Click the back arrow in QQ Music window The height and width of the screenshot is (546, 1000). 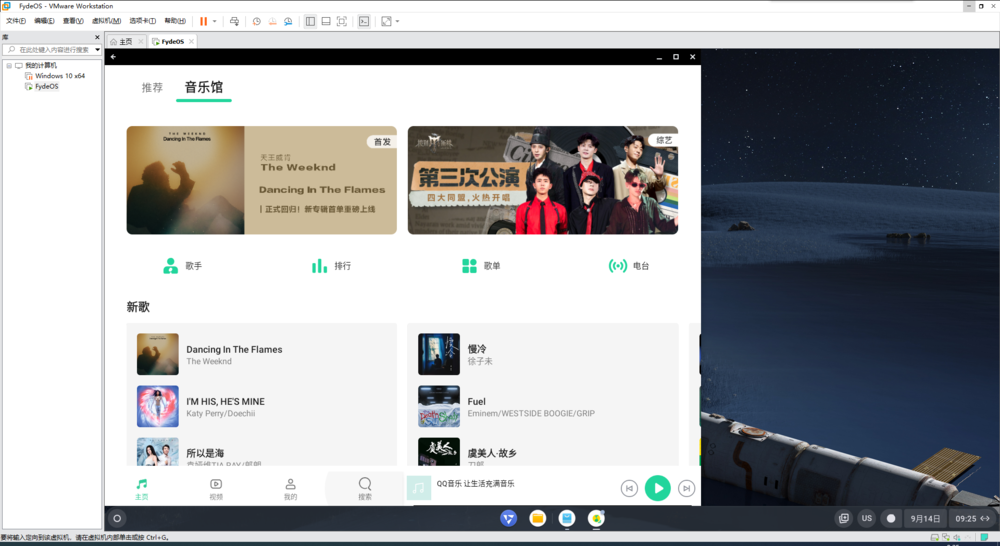pos(114,57)
